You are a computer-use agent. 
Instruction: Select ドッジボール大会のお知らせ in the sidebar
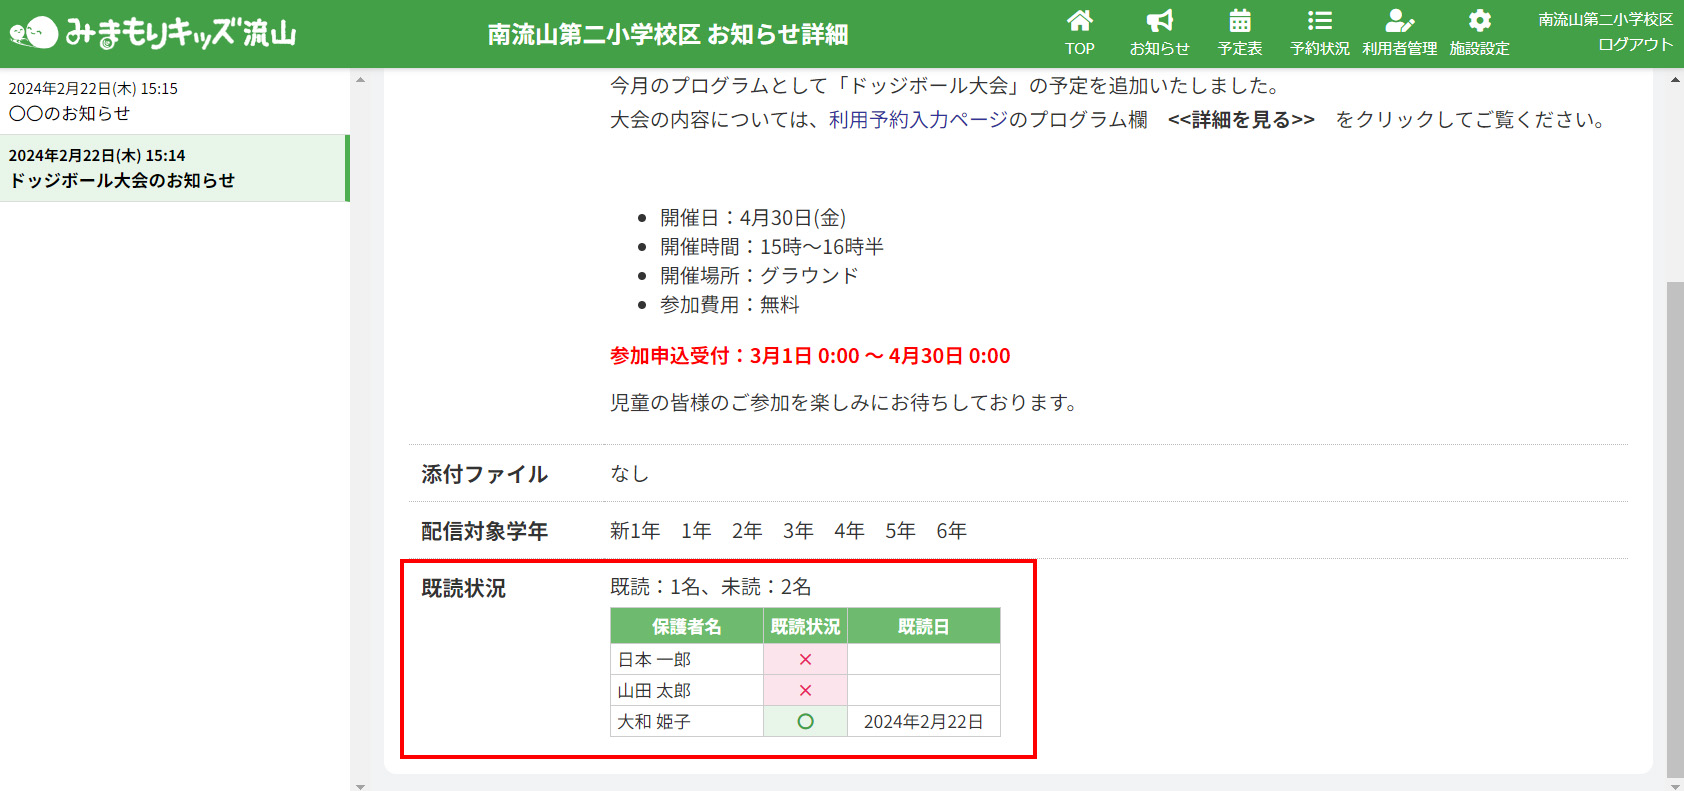pos(174,168)
